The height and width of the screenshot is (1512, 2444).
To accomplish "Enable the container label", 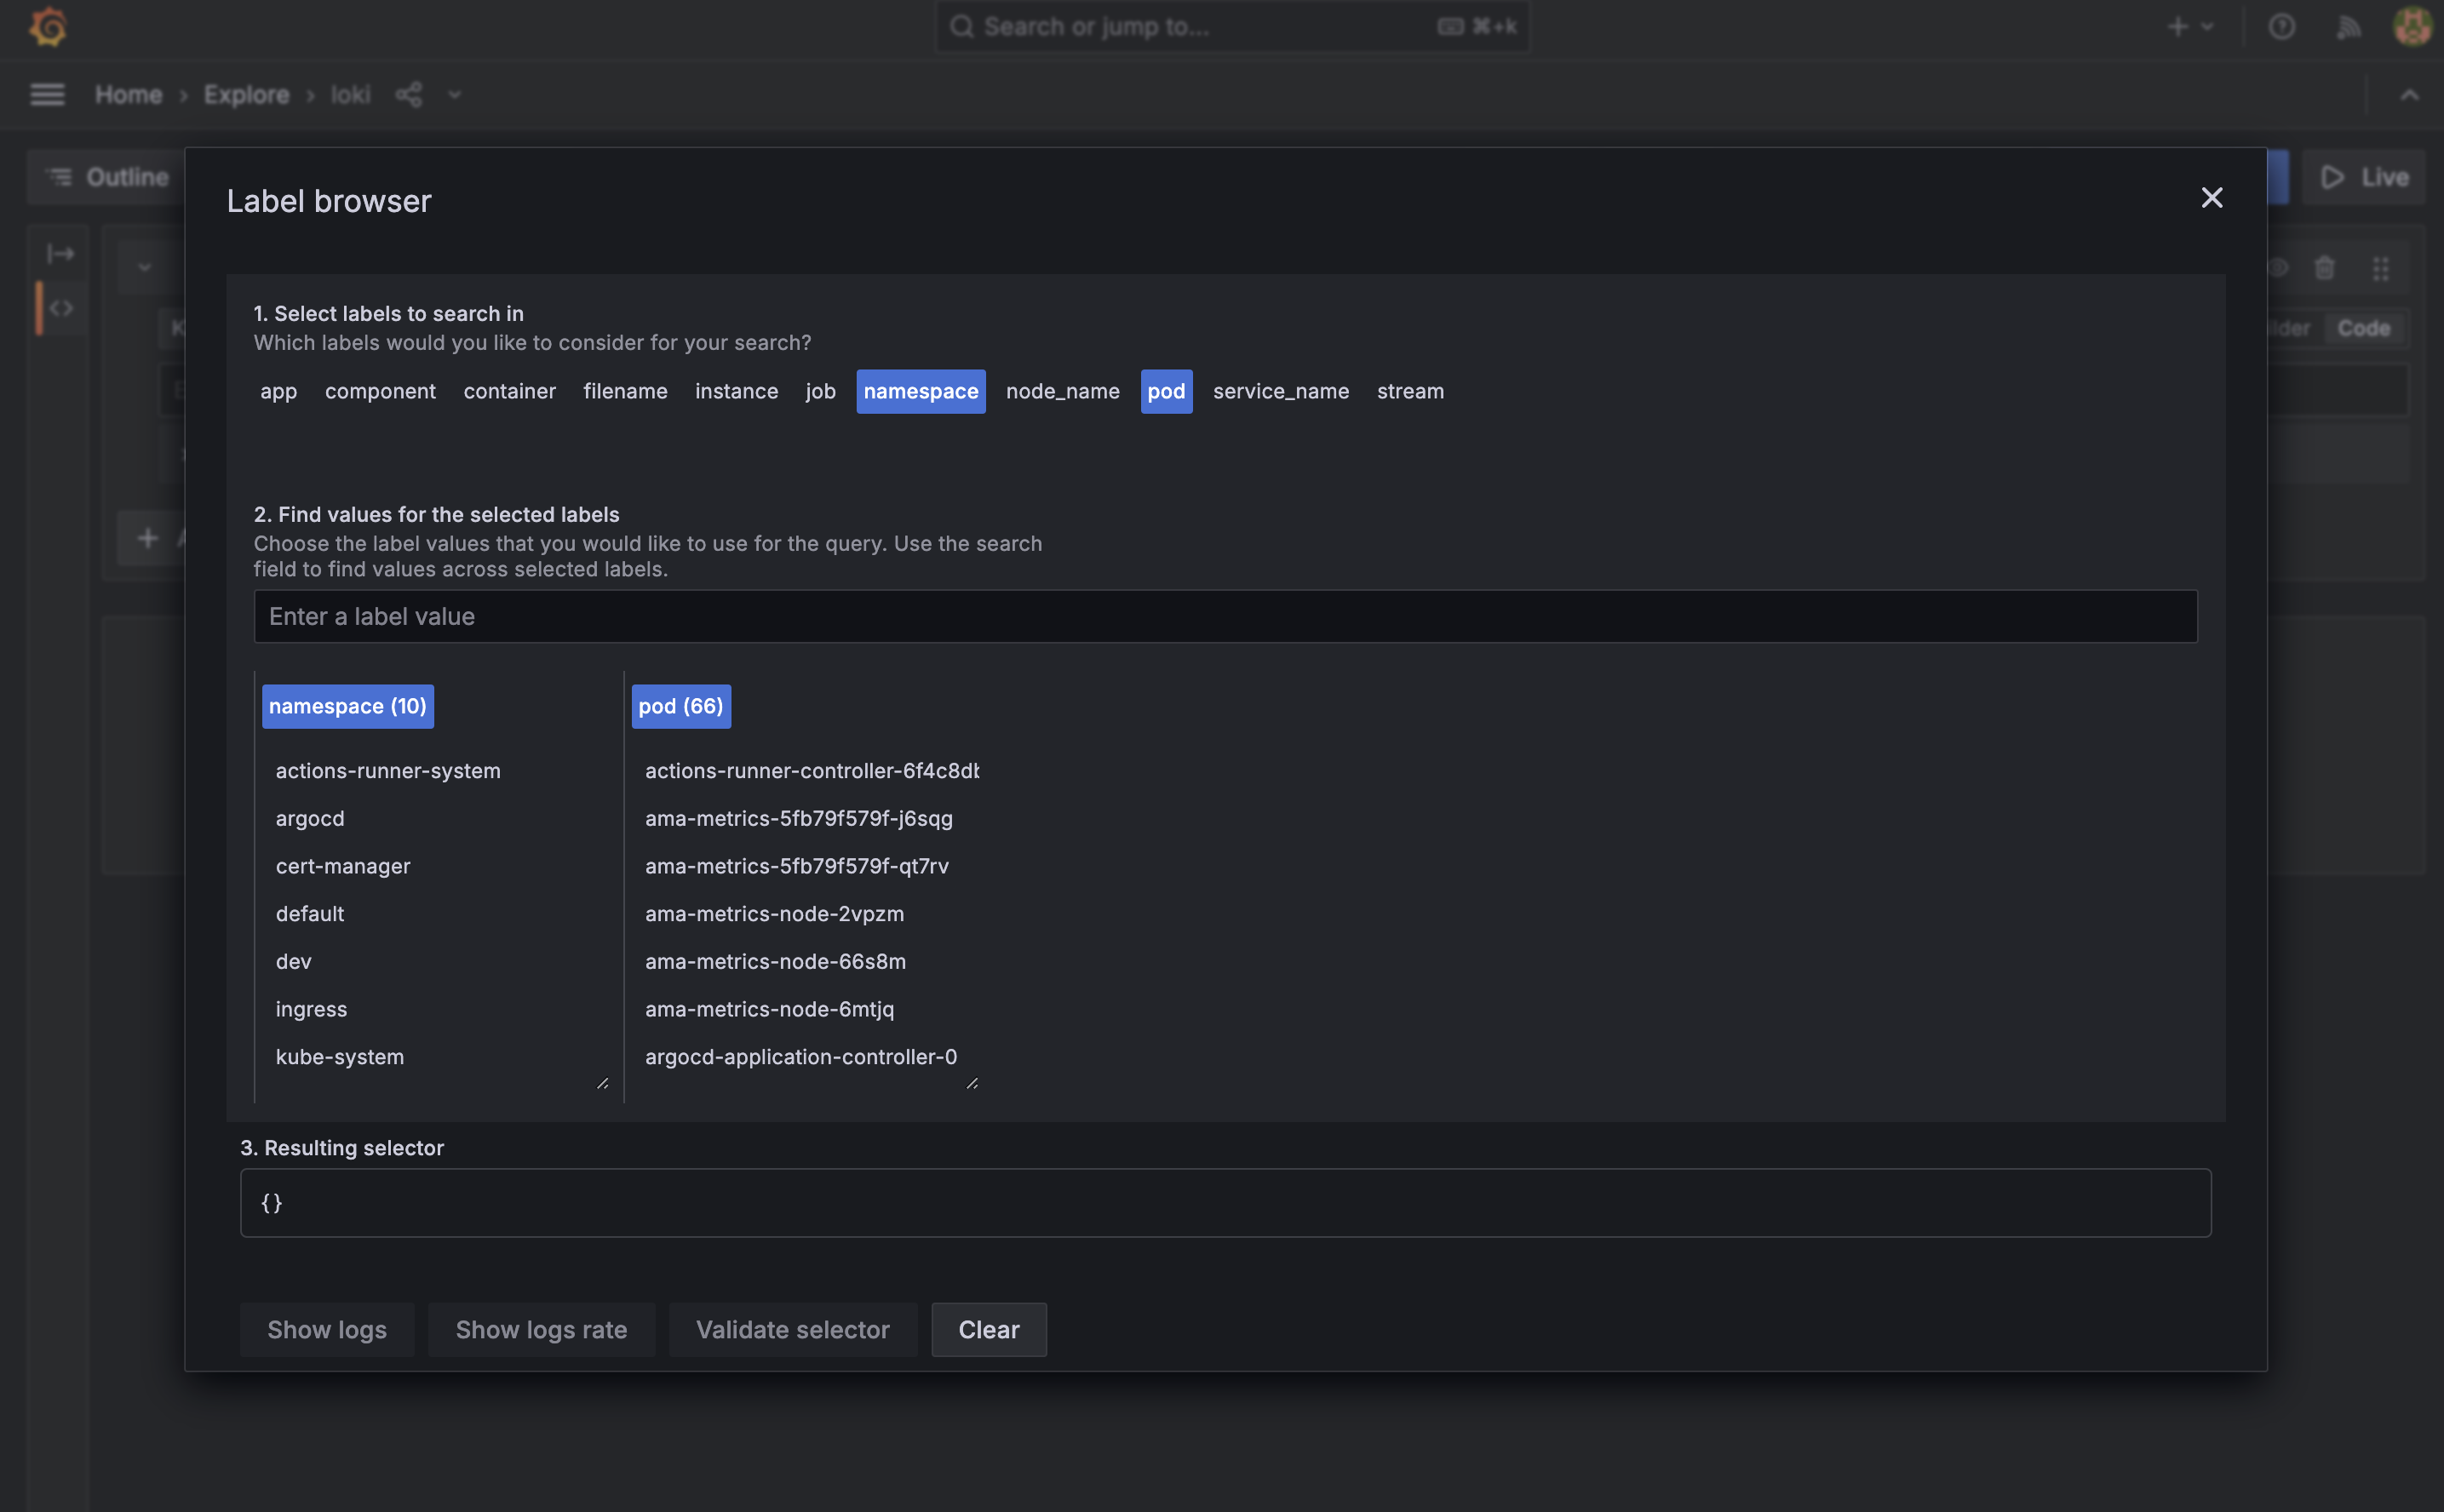I will tap(509, 391).
